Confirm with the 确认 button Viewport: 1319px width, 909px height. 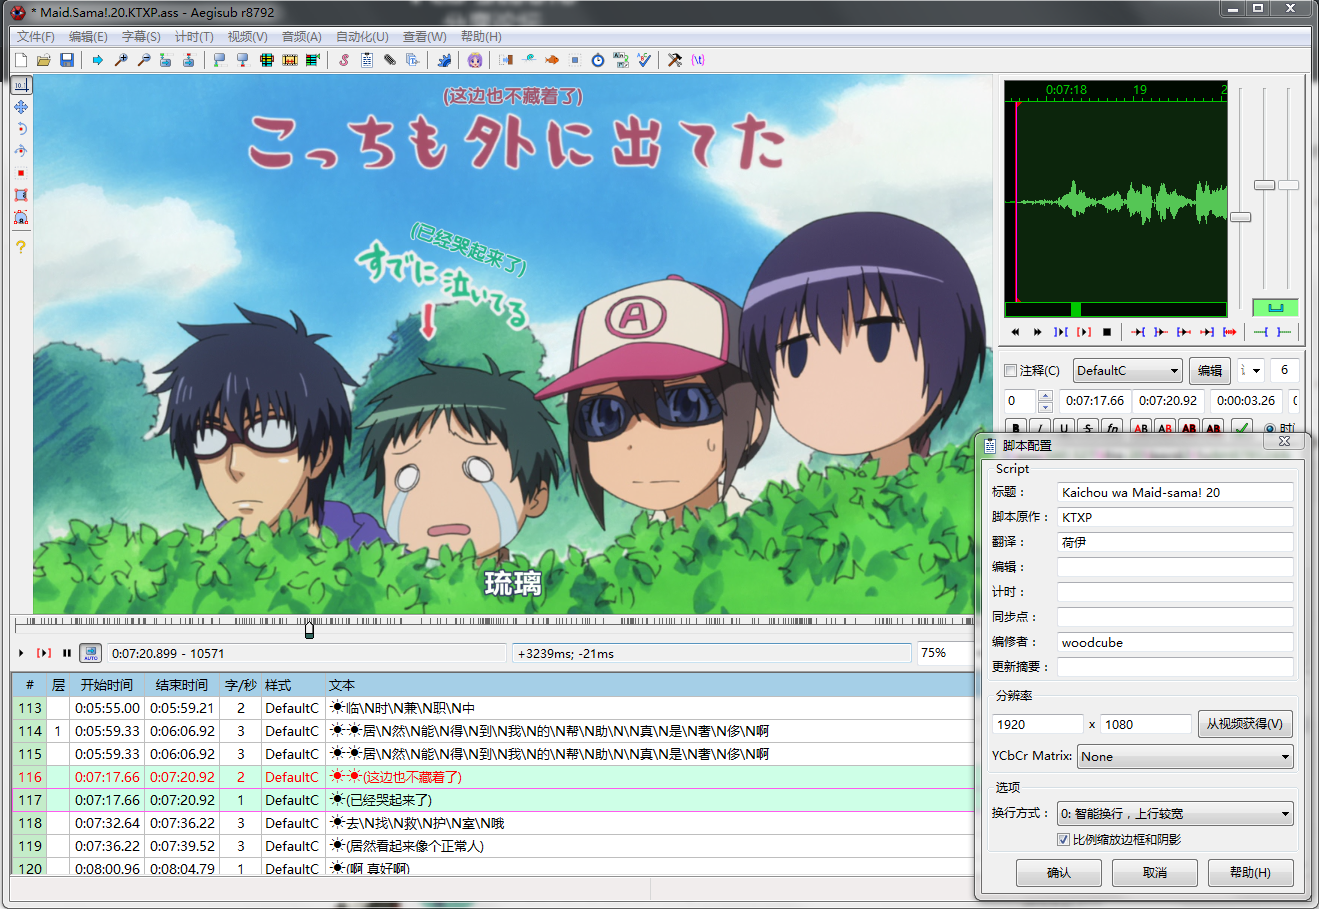pyautogui.click(x=1059, y=873)
